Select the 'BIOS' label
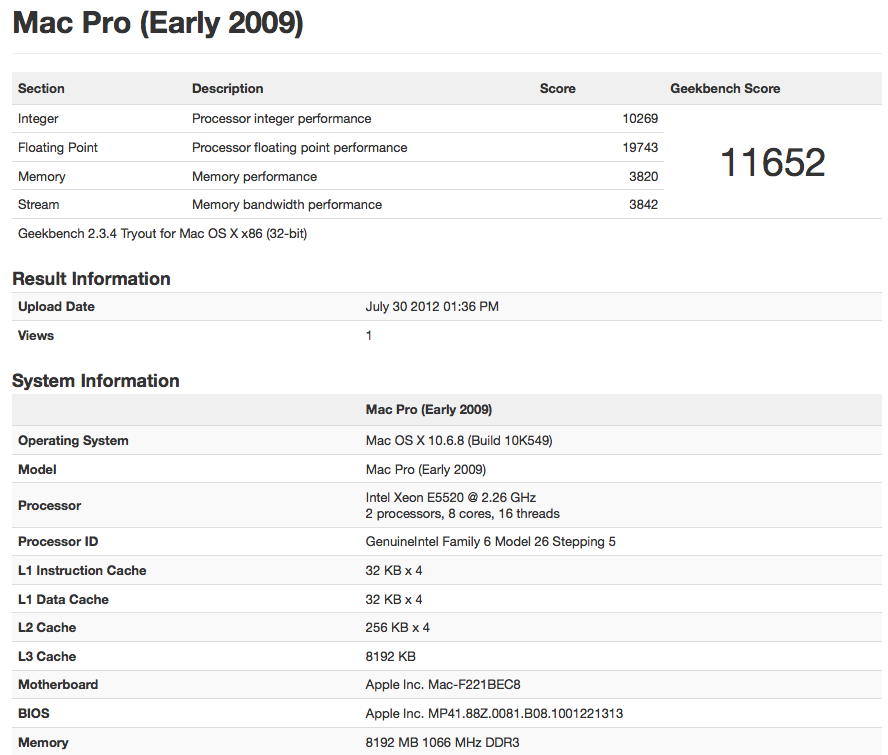Image resolution: width=888 pixels, height=755 pixels. pyautogui.click(x=34, y=713)
